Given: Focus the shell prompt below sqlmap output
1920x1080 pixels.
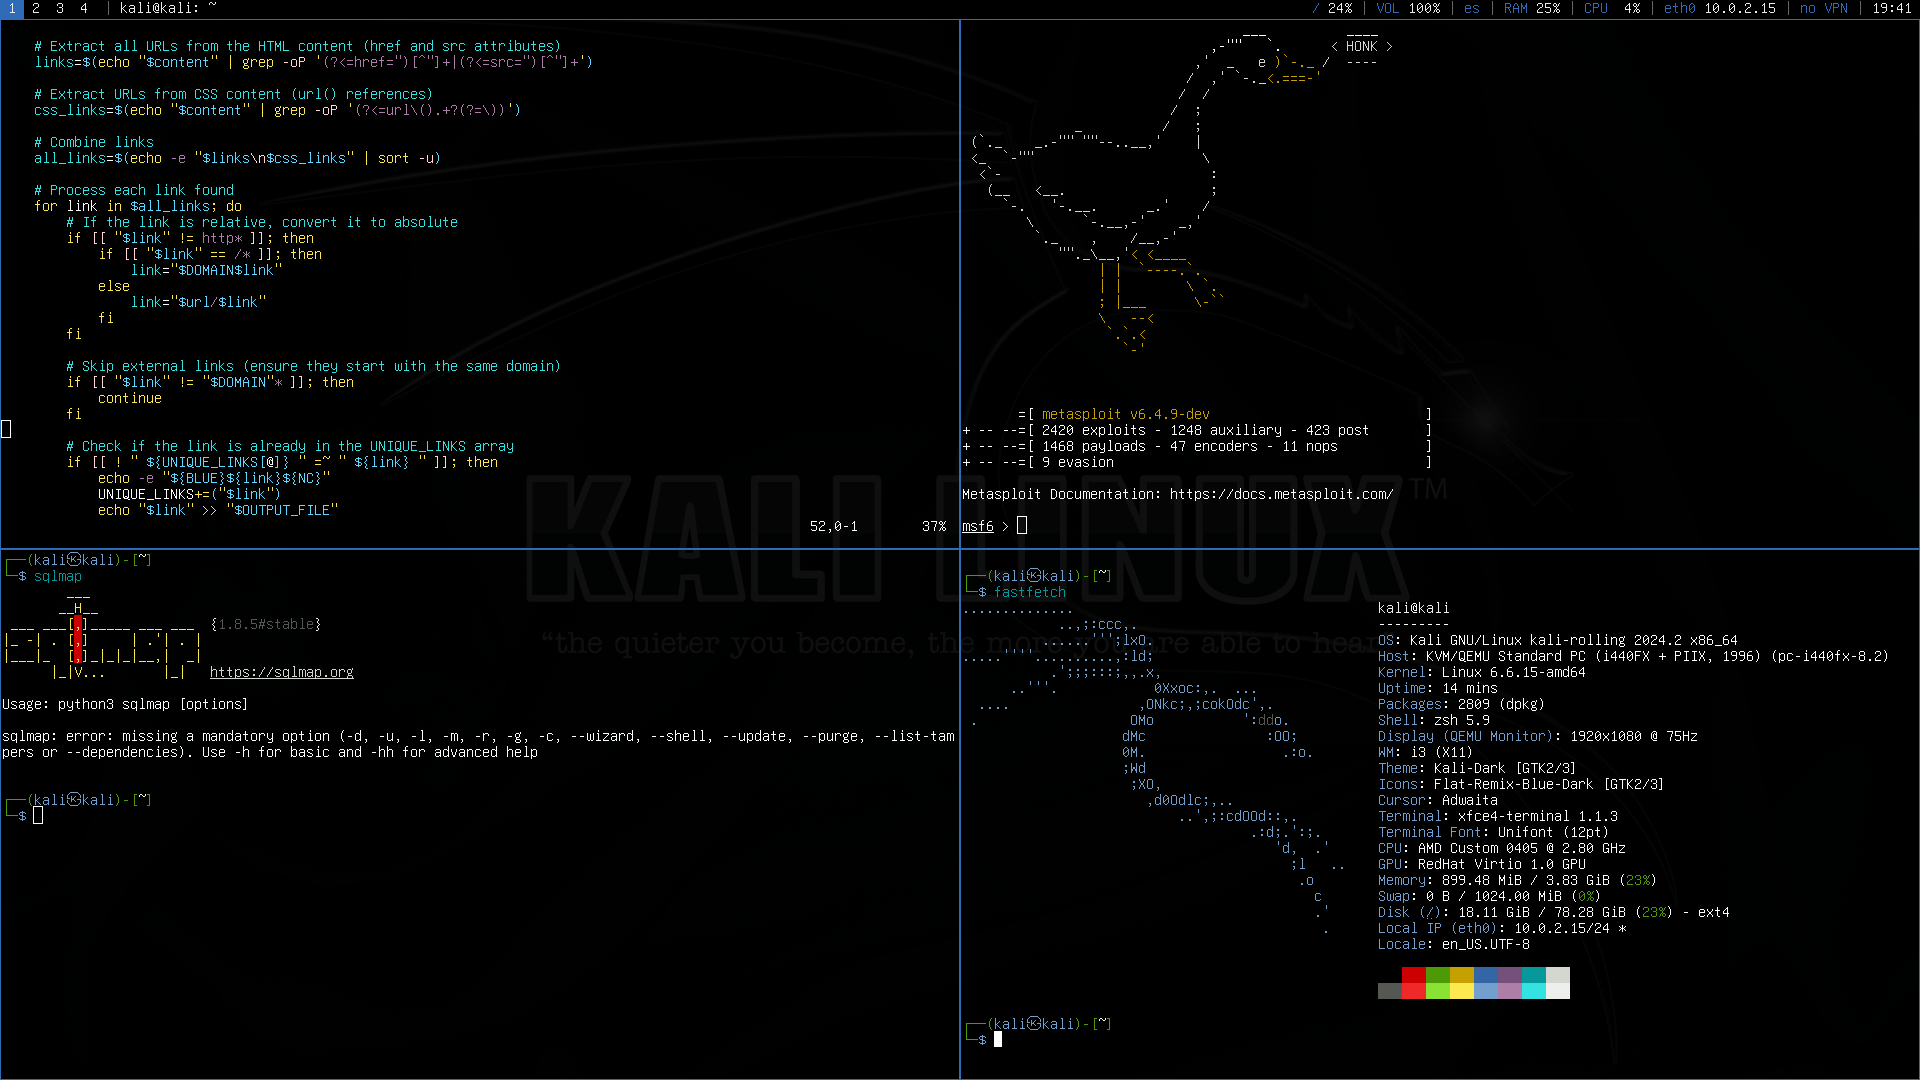Looking at the screenshot, I should pos(38,816).
